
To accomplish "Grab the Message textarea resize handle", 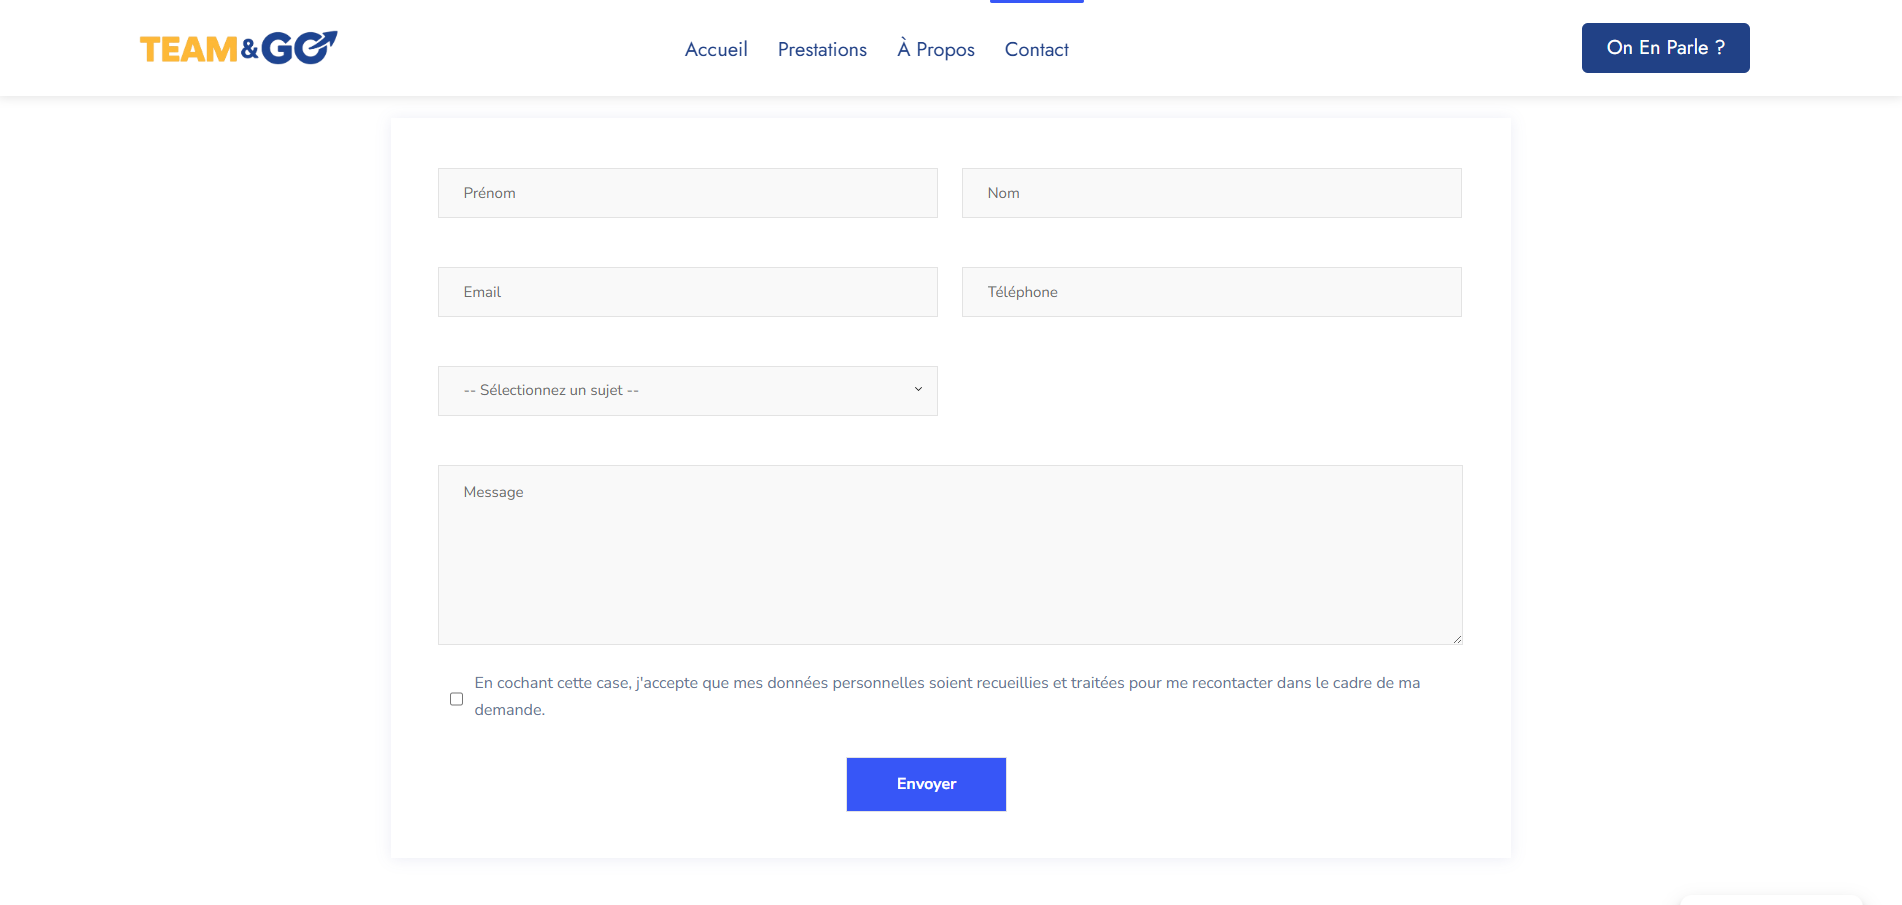I will click(x=1457, y=639).
